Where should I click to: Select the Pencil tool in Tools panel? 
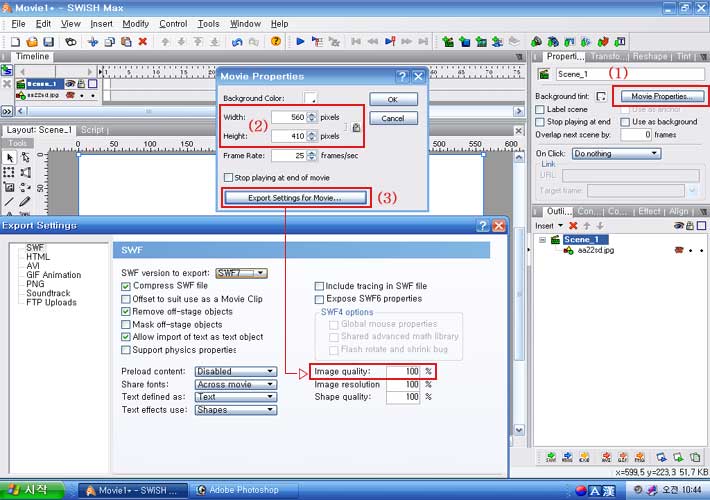click(x=25, y=202)
